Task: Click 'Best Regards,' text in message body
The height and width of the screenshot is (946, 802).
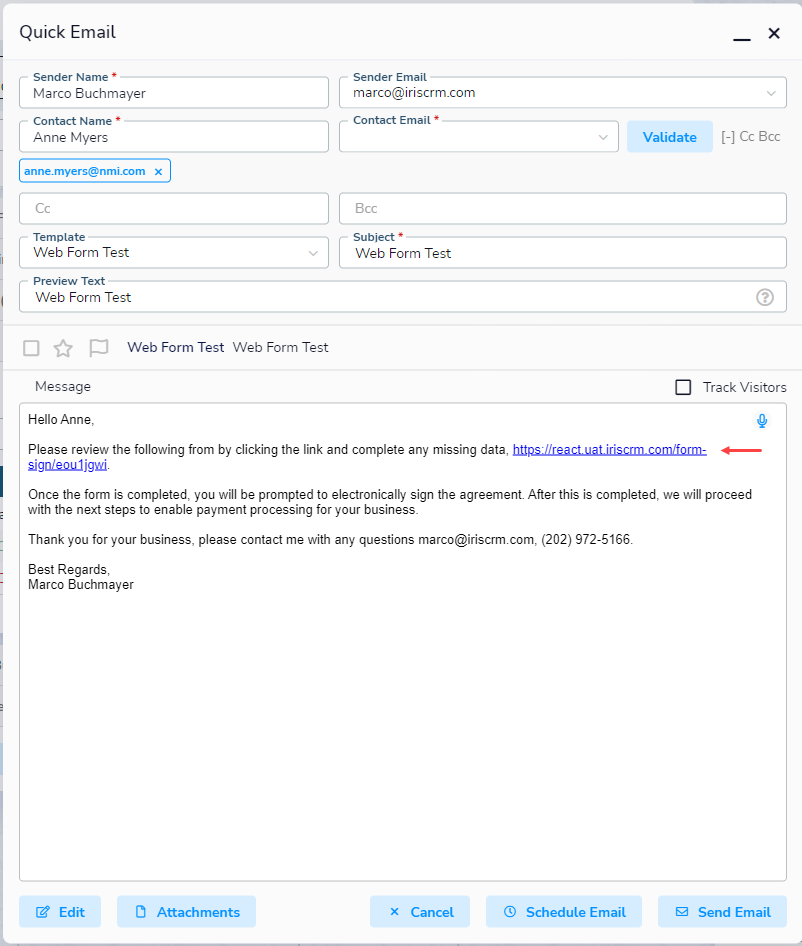Action: click(69, 570)
